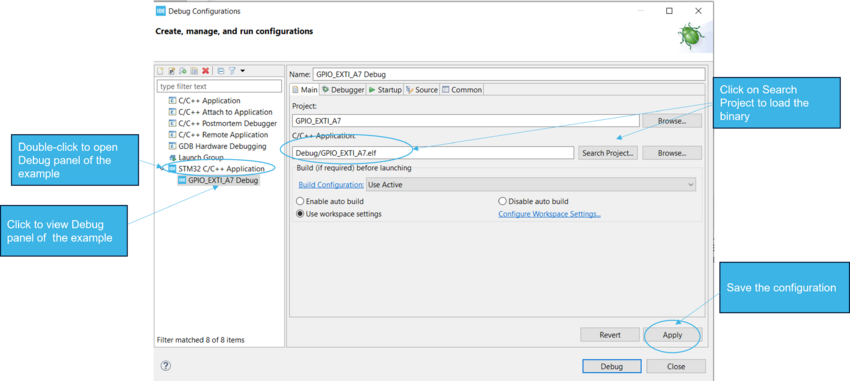850x381 pixels.
Task: Click Export launch configuration icon
Action: [183, 71]
